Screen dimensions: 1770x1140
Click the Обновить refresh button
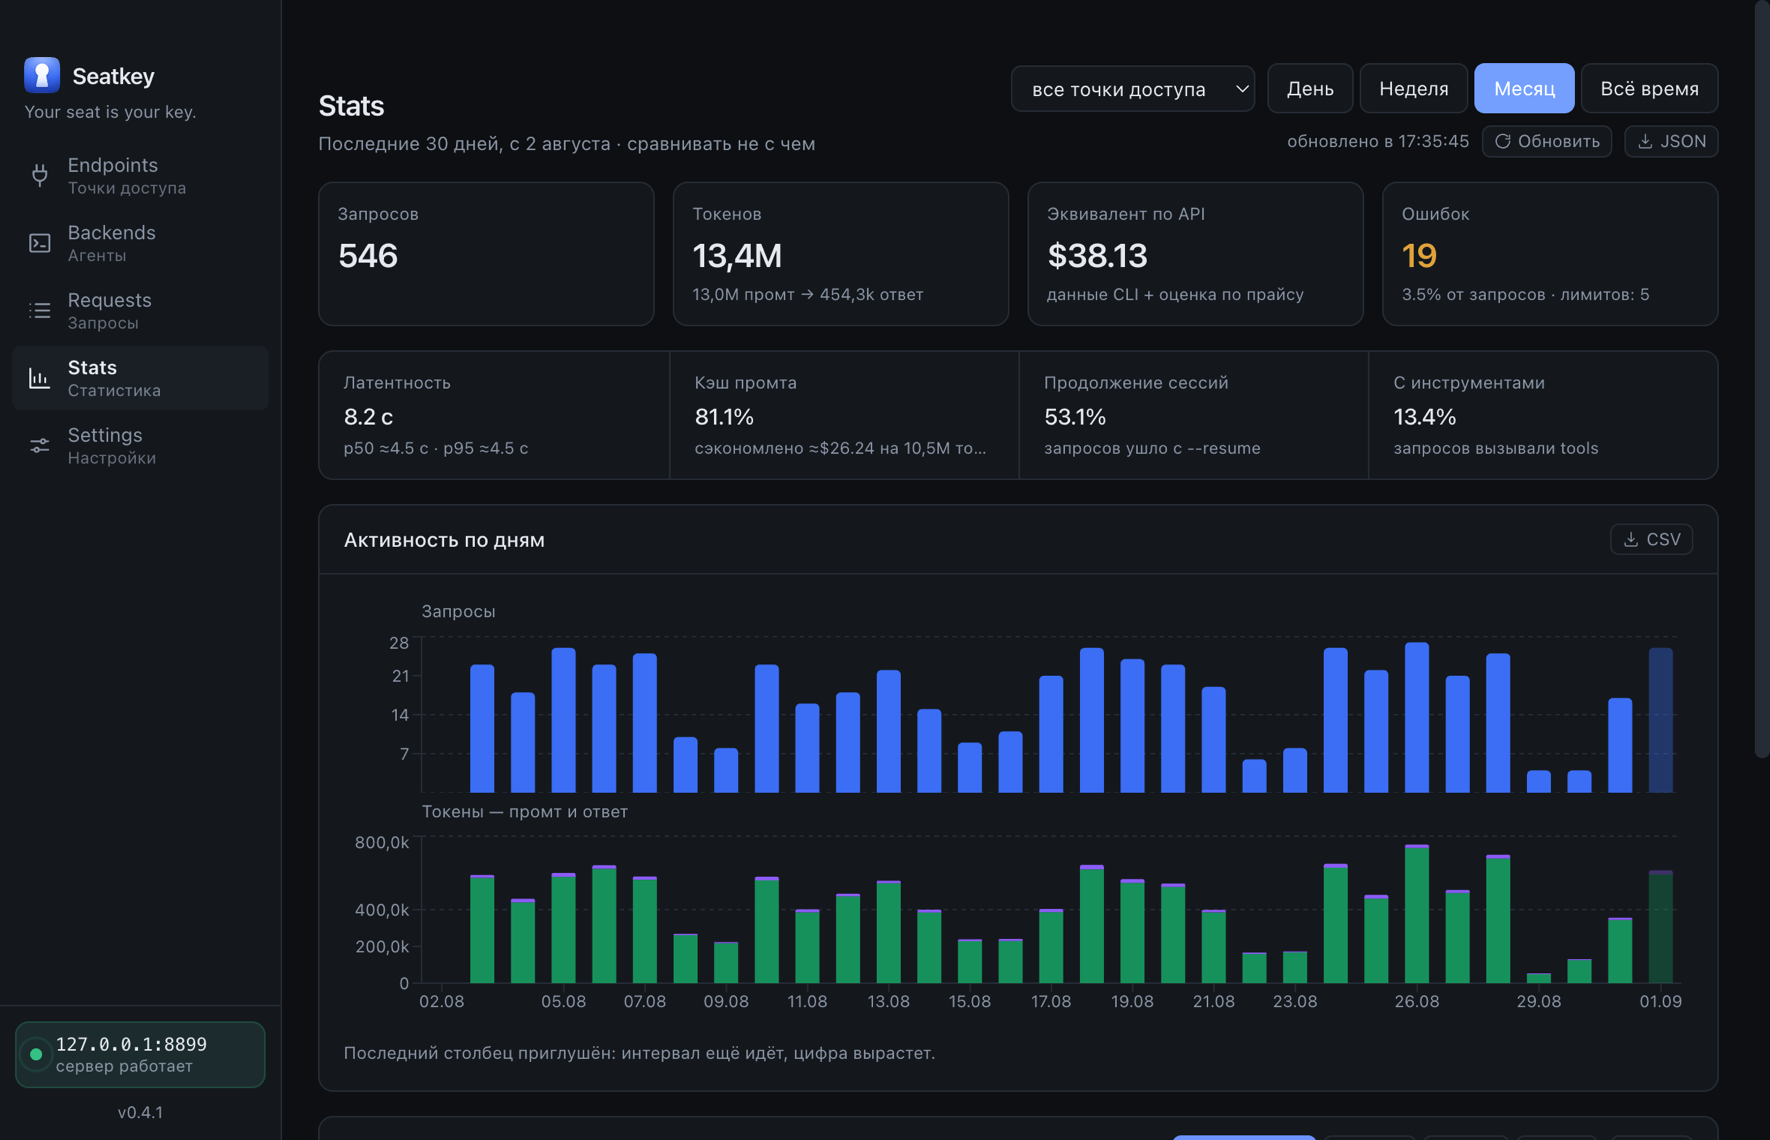(1546, 142)
